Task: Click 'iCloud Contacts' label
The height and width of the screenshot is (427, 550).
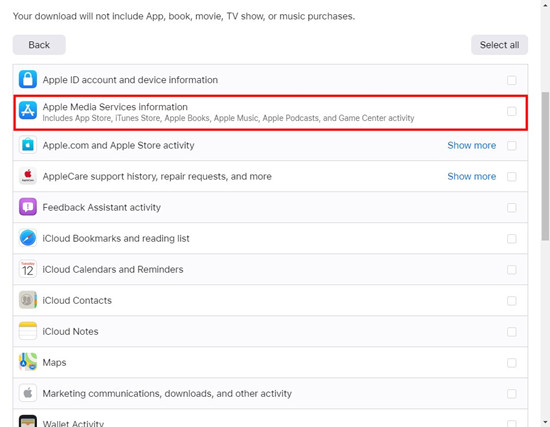Action: tap(77, 300)
